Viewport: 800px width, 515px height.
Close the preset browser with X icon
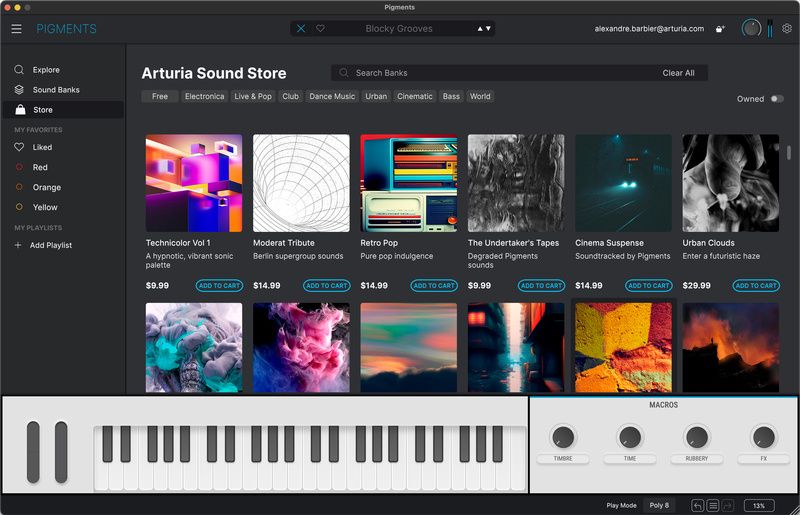tap(301, 29)
